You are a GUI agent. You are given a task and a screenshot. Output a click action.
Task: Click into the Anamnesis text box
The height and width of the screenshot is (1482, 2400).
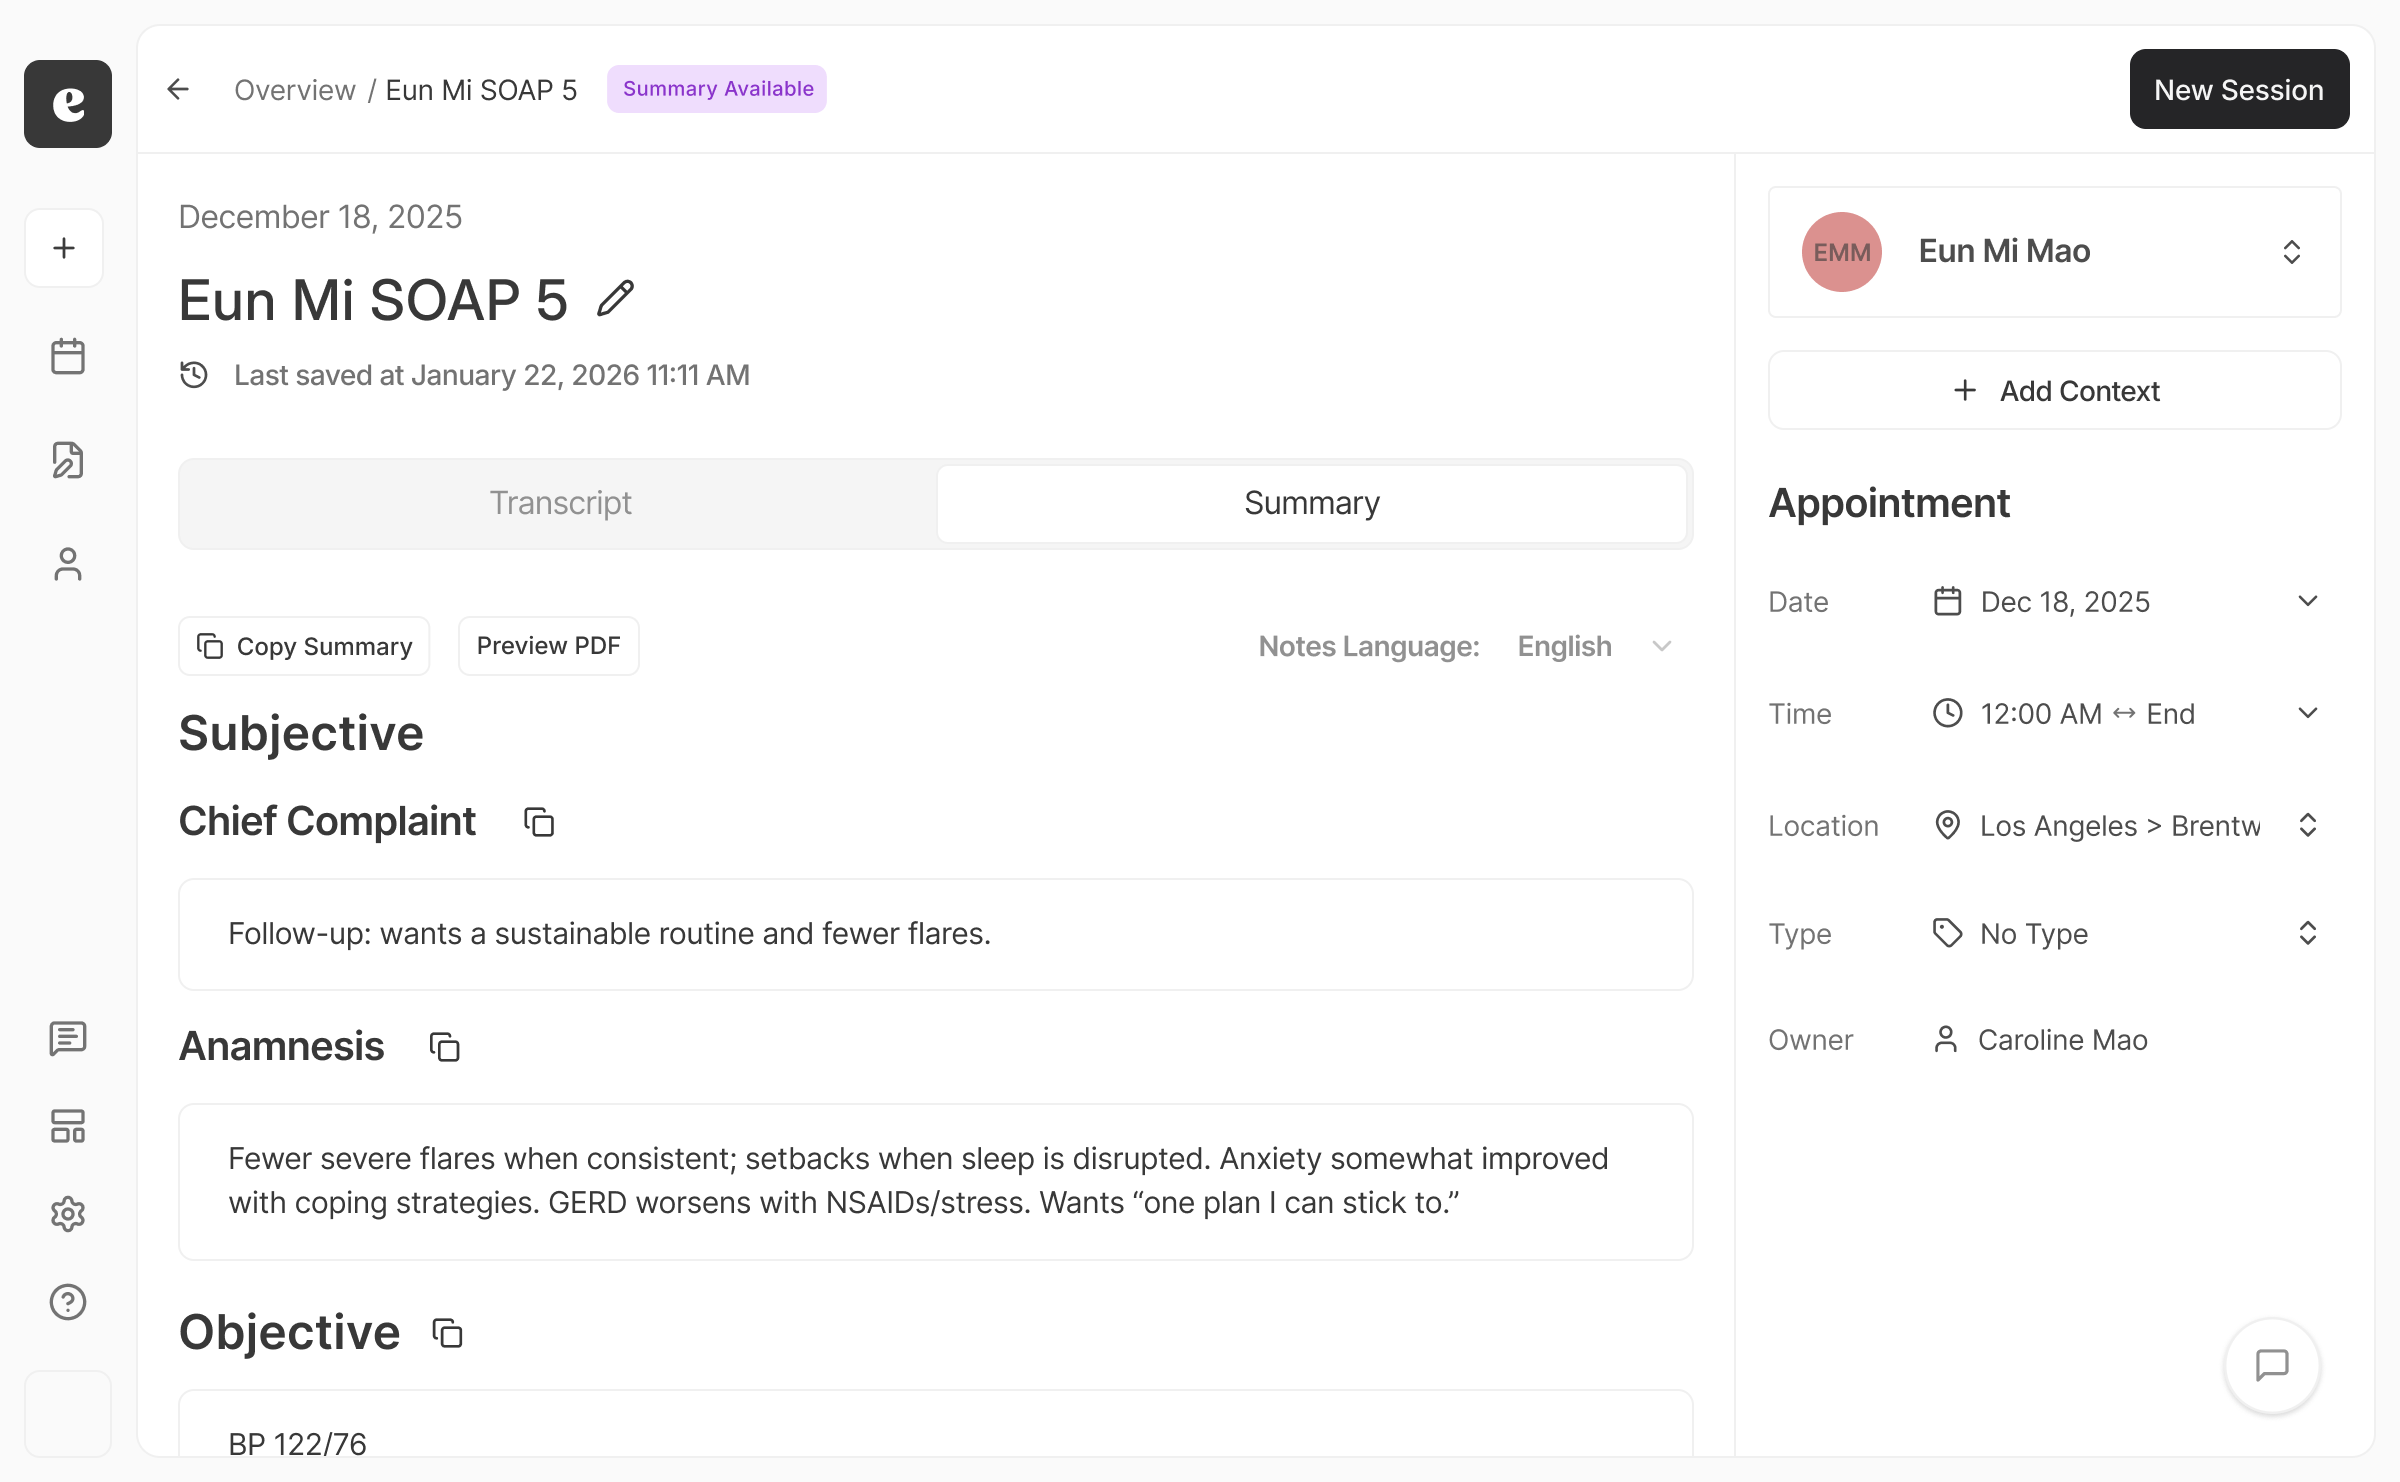coord(936,1181)
